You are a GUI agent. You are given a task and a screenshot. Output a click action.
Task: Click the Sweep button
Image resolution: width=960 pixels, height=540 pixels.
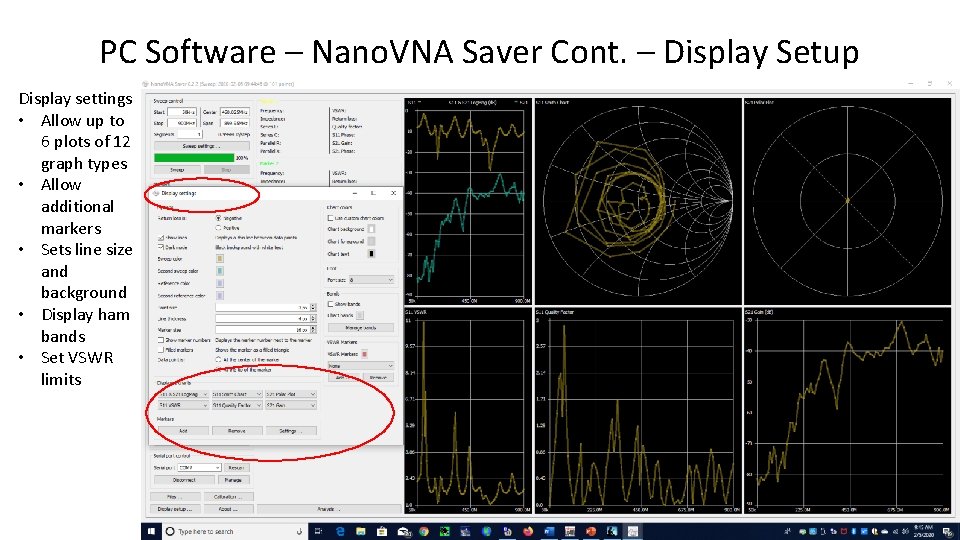pos(177,170)
